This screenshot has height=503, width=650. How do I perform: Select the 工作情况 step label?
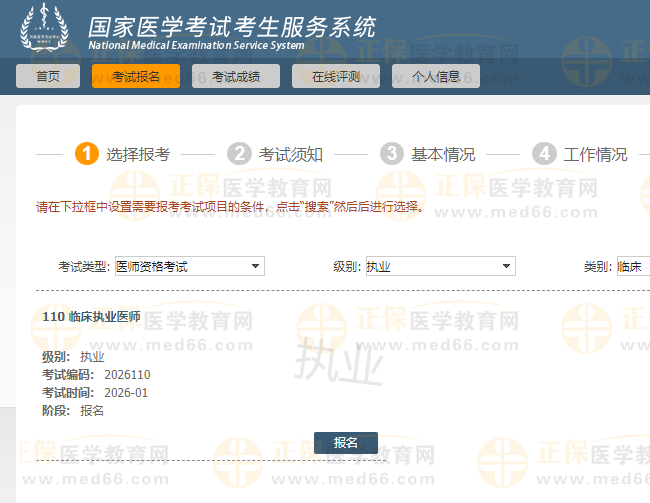pyautogui.click(x=595, y=155)
